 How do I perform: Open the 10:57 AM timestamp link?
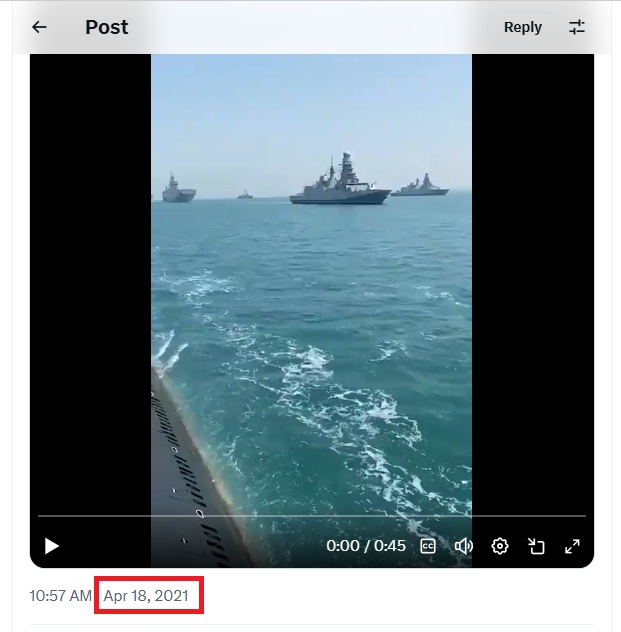point(60,596)
